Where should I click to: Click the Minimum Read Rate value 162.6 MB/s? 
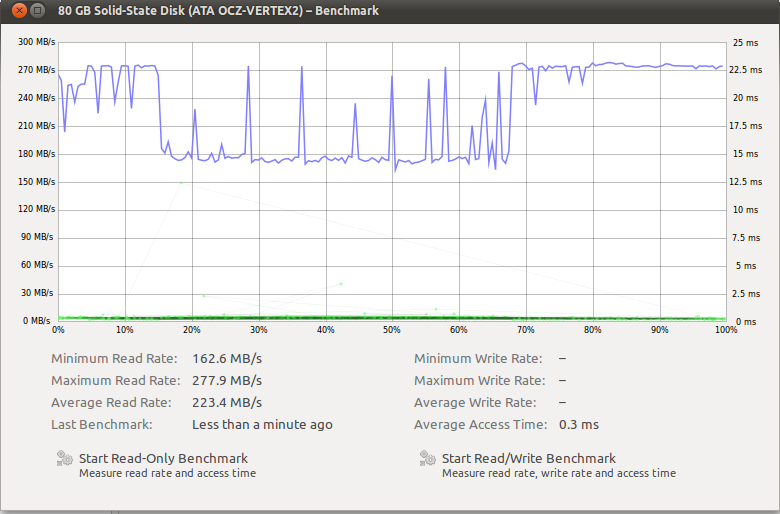coord(227,359)
